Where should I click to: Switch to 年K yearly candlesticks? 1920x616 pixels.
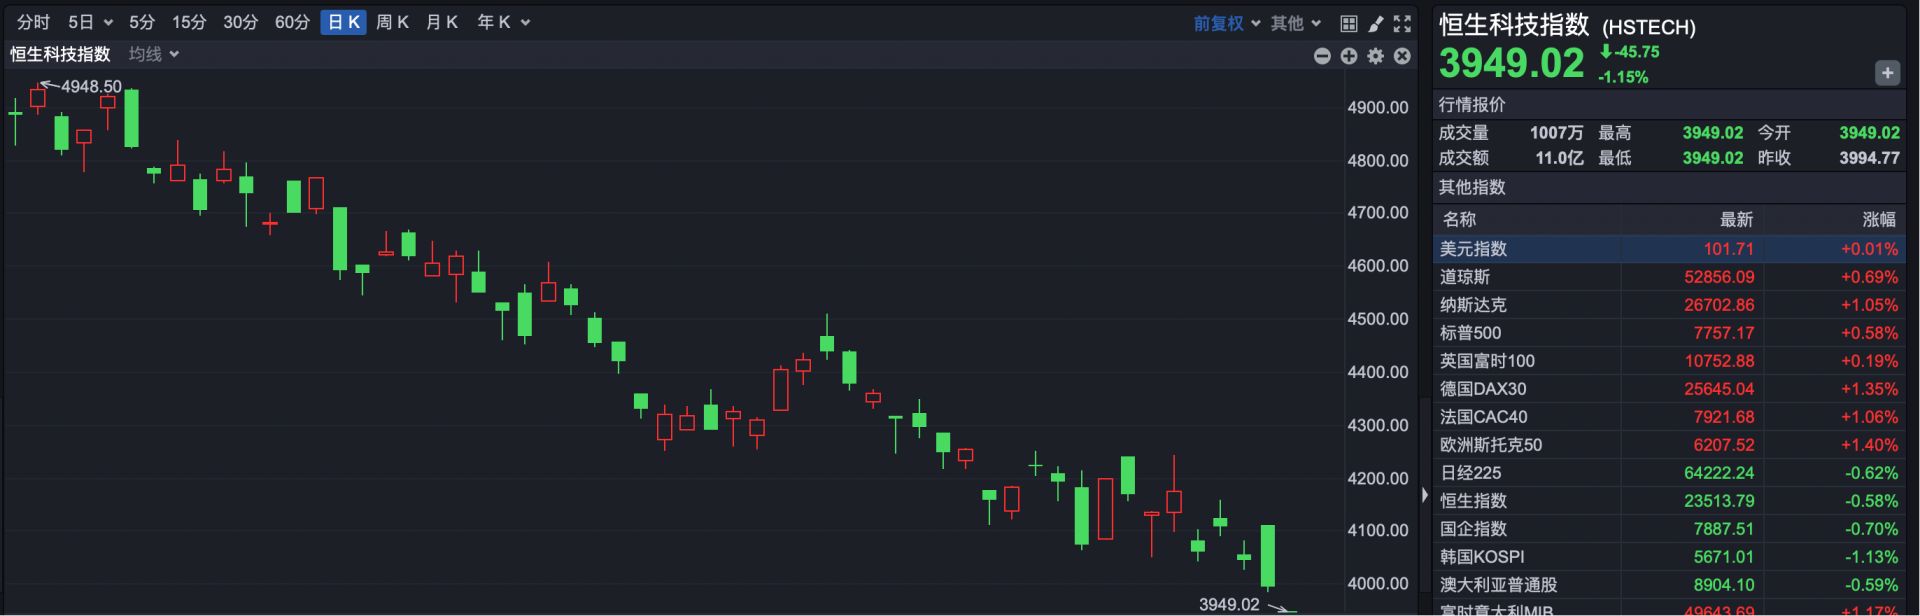tap(493, 22)
